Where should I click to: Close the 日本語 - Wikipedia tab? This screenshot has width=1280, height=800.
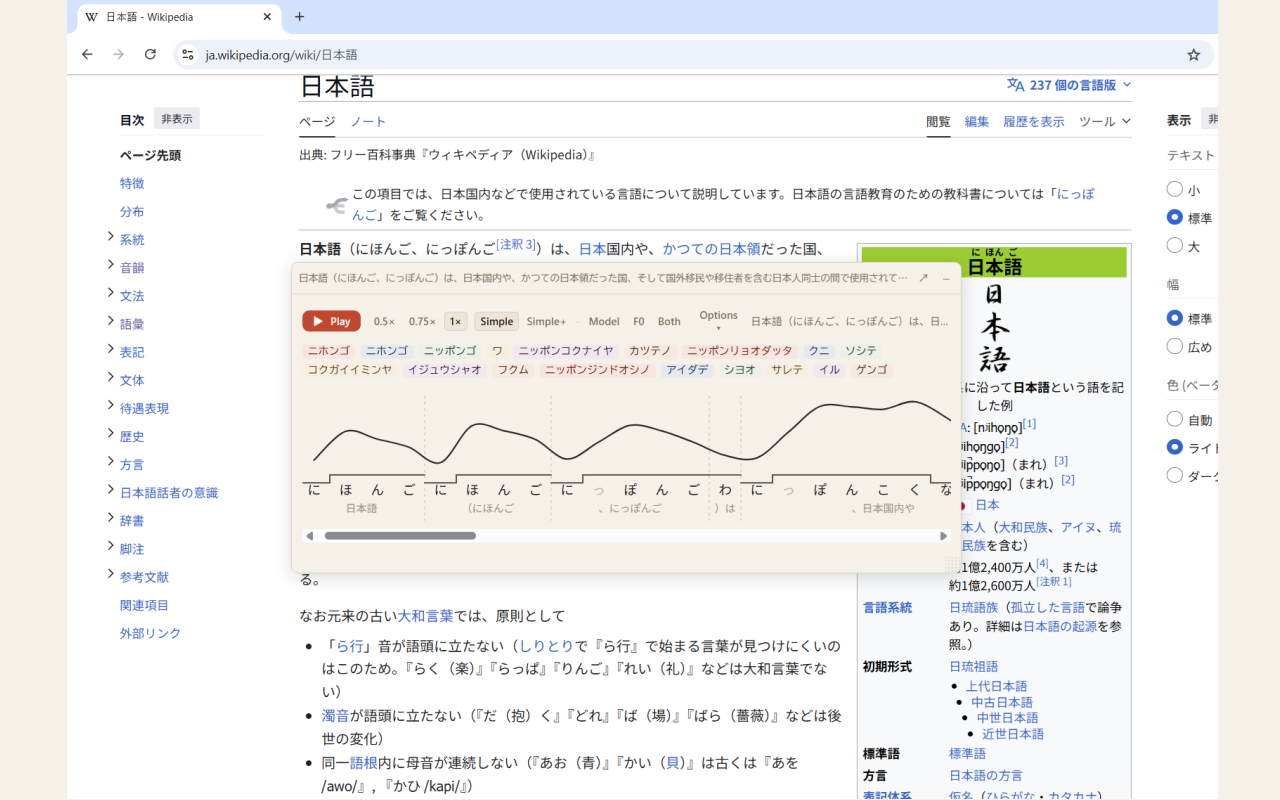click(x=267, y=17)
